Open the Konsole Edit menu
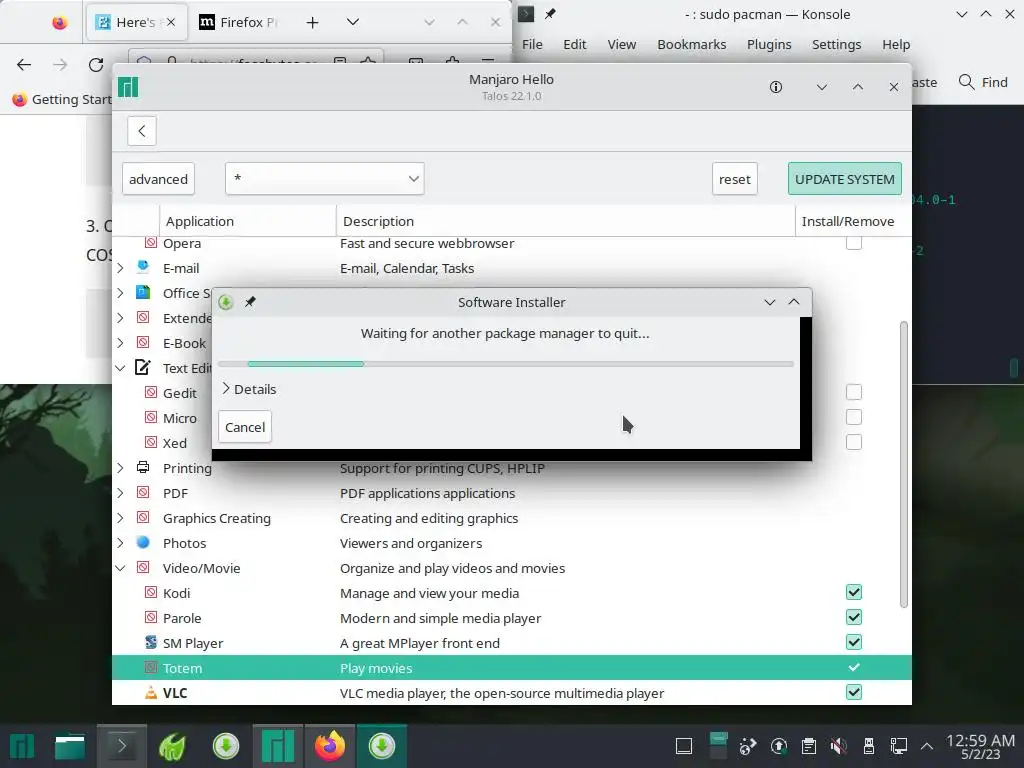Image resolution: width=1024 pixels, height=768 pixels. pyautogui.click(x=575, y=44)
